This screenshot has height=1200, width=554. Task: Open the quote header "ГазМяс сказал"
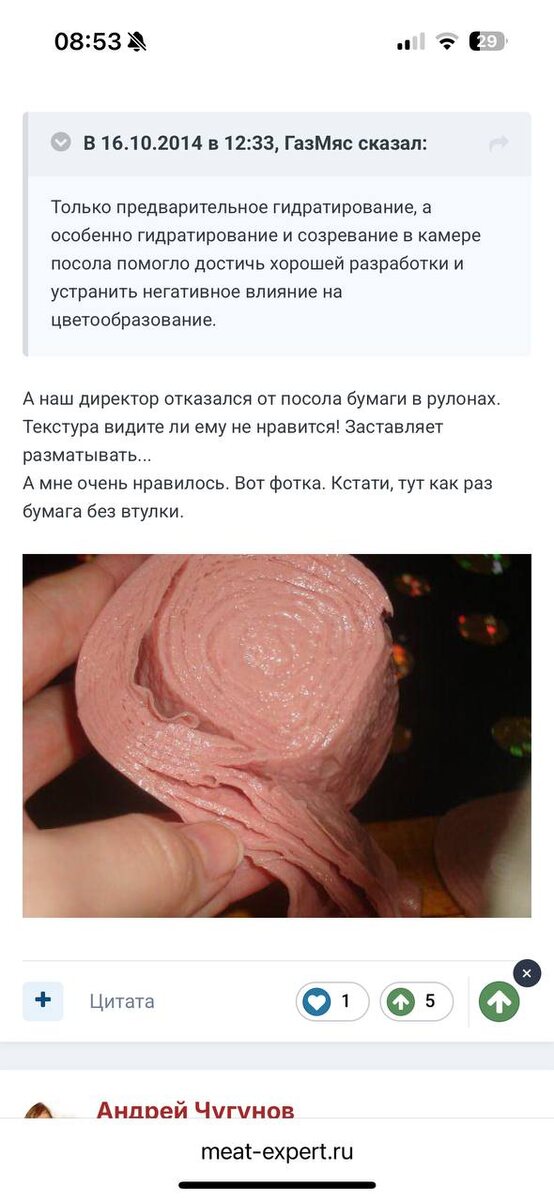[x=255, y=143]
